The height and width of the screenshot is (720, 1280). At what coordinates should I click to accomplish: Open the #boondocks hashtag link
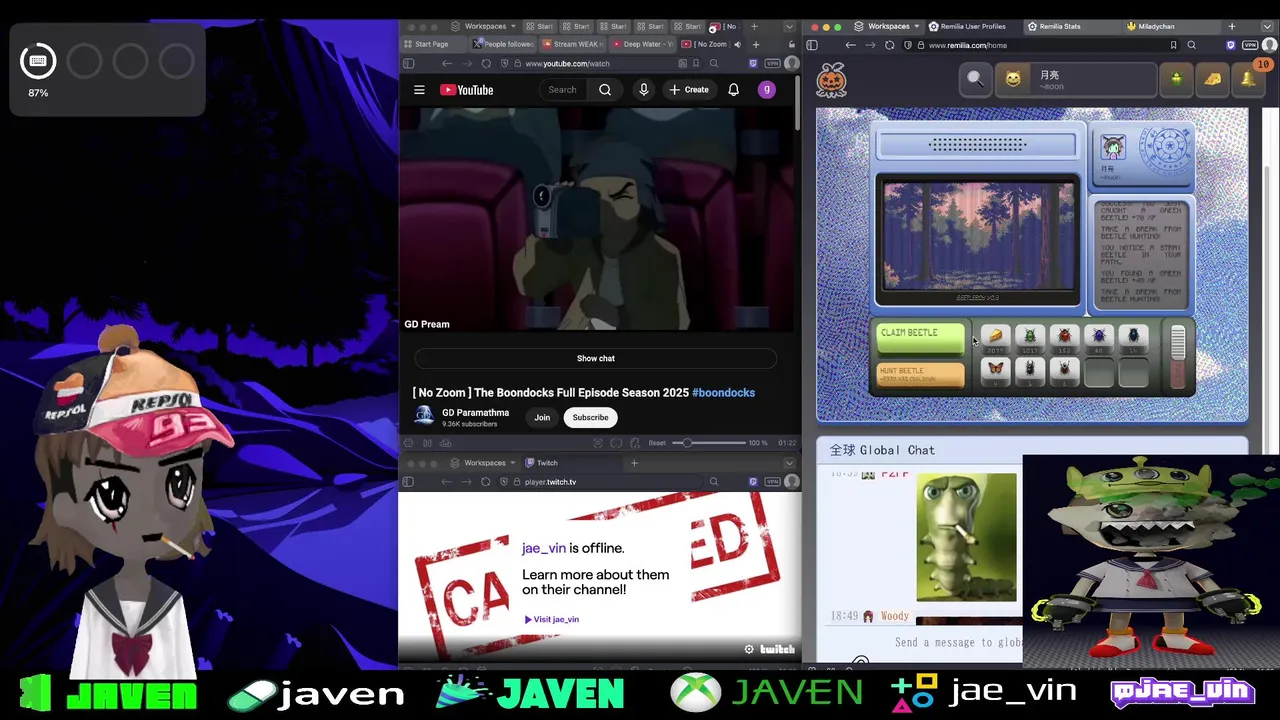(723, 392)
